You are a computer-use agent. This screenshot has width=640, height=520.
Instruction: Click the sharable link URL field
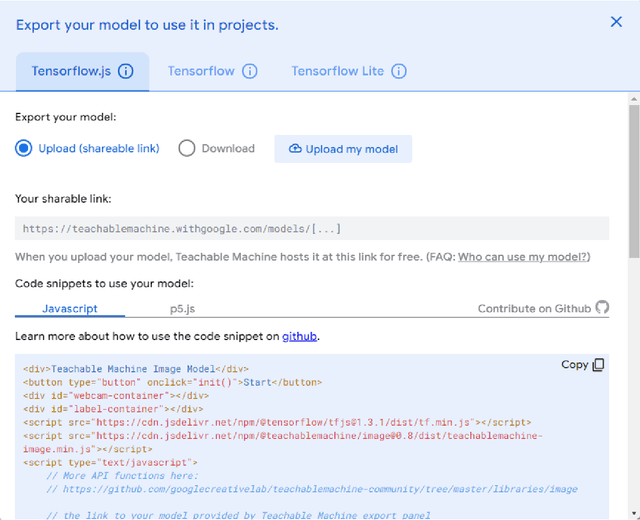pyautogui.click(x=312, y=229)
